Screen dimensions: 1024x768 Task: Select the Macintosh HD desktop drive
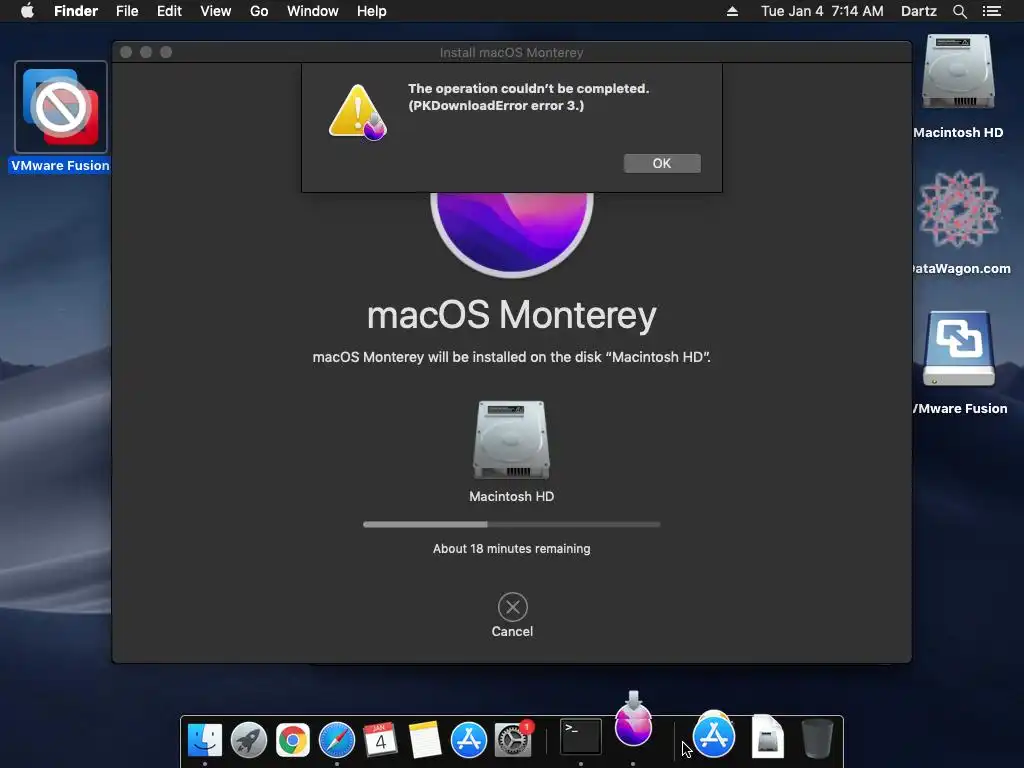pyautogui.click(x=957, y=72)
